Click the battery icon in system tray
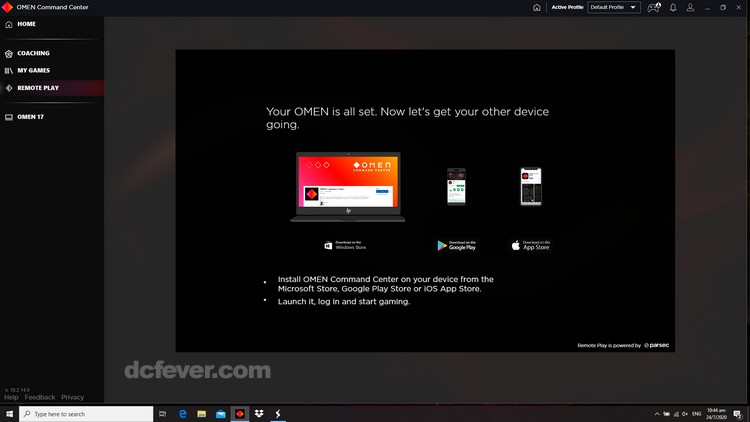The height and width of the screenshot is (422, 750). tap(666, 414)
